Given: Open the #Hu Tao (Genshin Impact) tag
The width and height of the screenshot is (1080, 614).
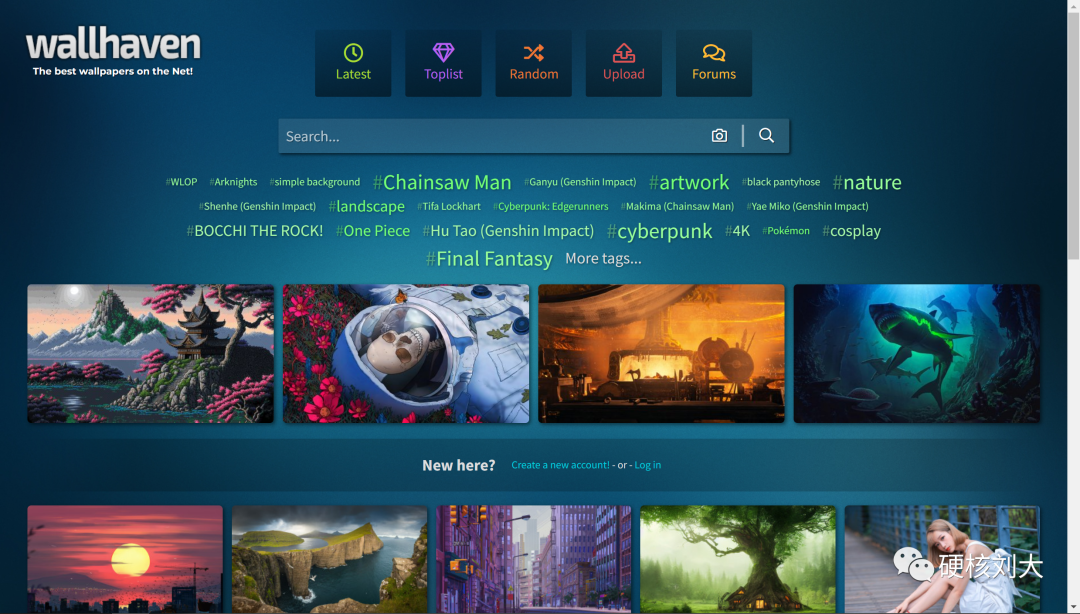Looking at the screenshot, I should coord(508,231).
